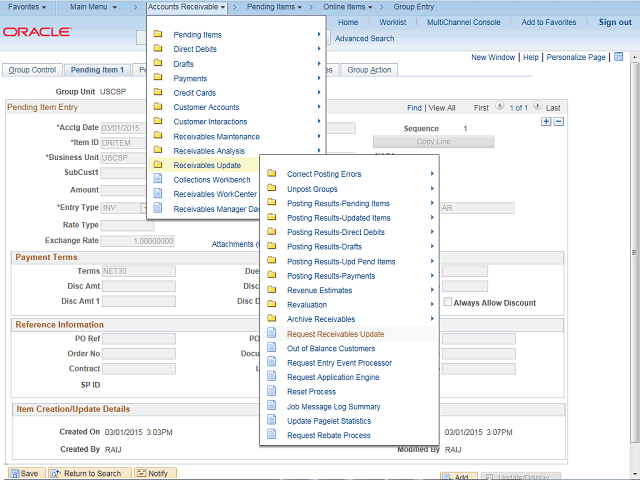
Task: Click the Receivables WorkCenter page icon
Action: point(158,193)
